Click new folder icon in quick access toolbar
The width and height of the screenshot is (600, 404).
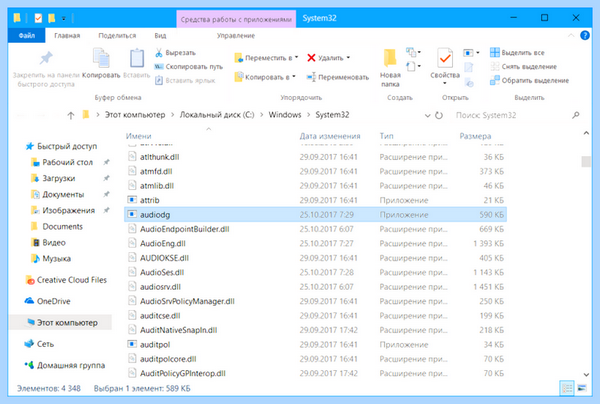tap(52, 18)
